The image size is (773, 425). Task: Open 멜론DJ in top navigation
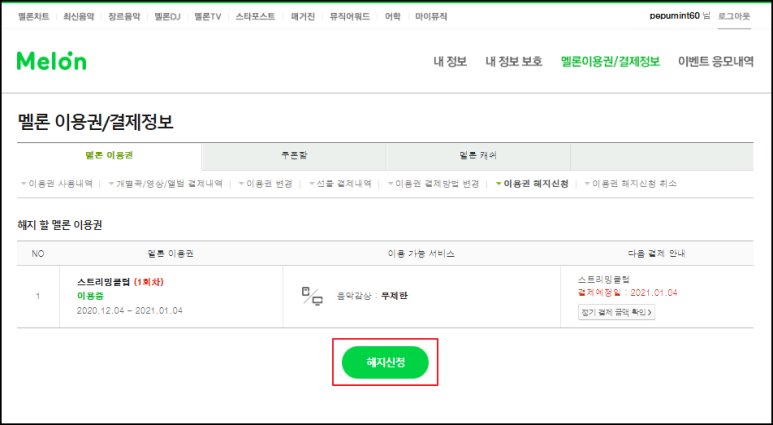click(x=167, y=16)
